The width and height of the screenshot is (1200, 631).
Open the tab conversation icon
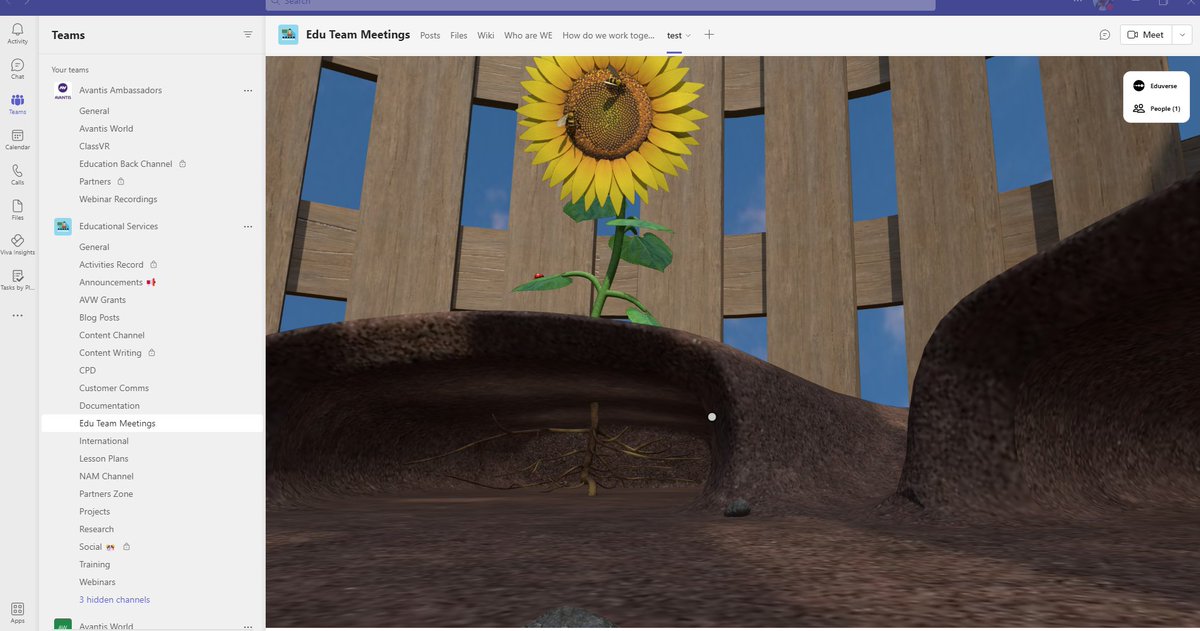click(1104, 34)
